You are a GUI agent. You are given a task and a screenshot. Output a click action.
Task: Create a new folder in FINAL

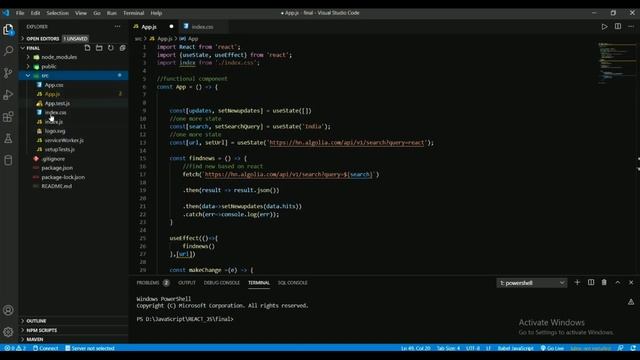pos(99,48)
